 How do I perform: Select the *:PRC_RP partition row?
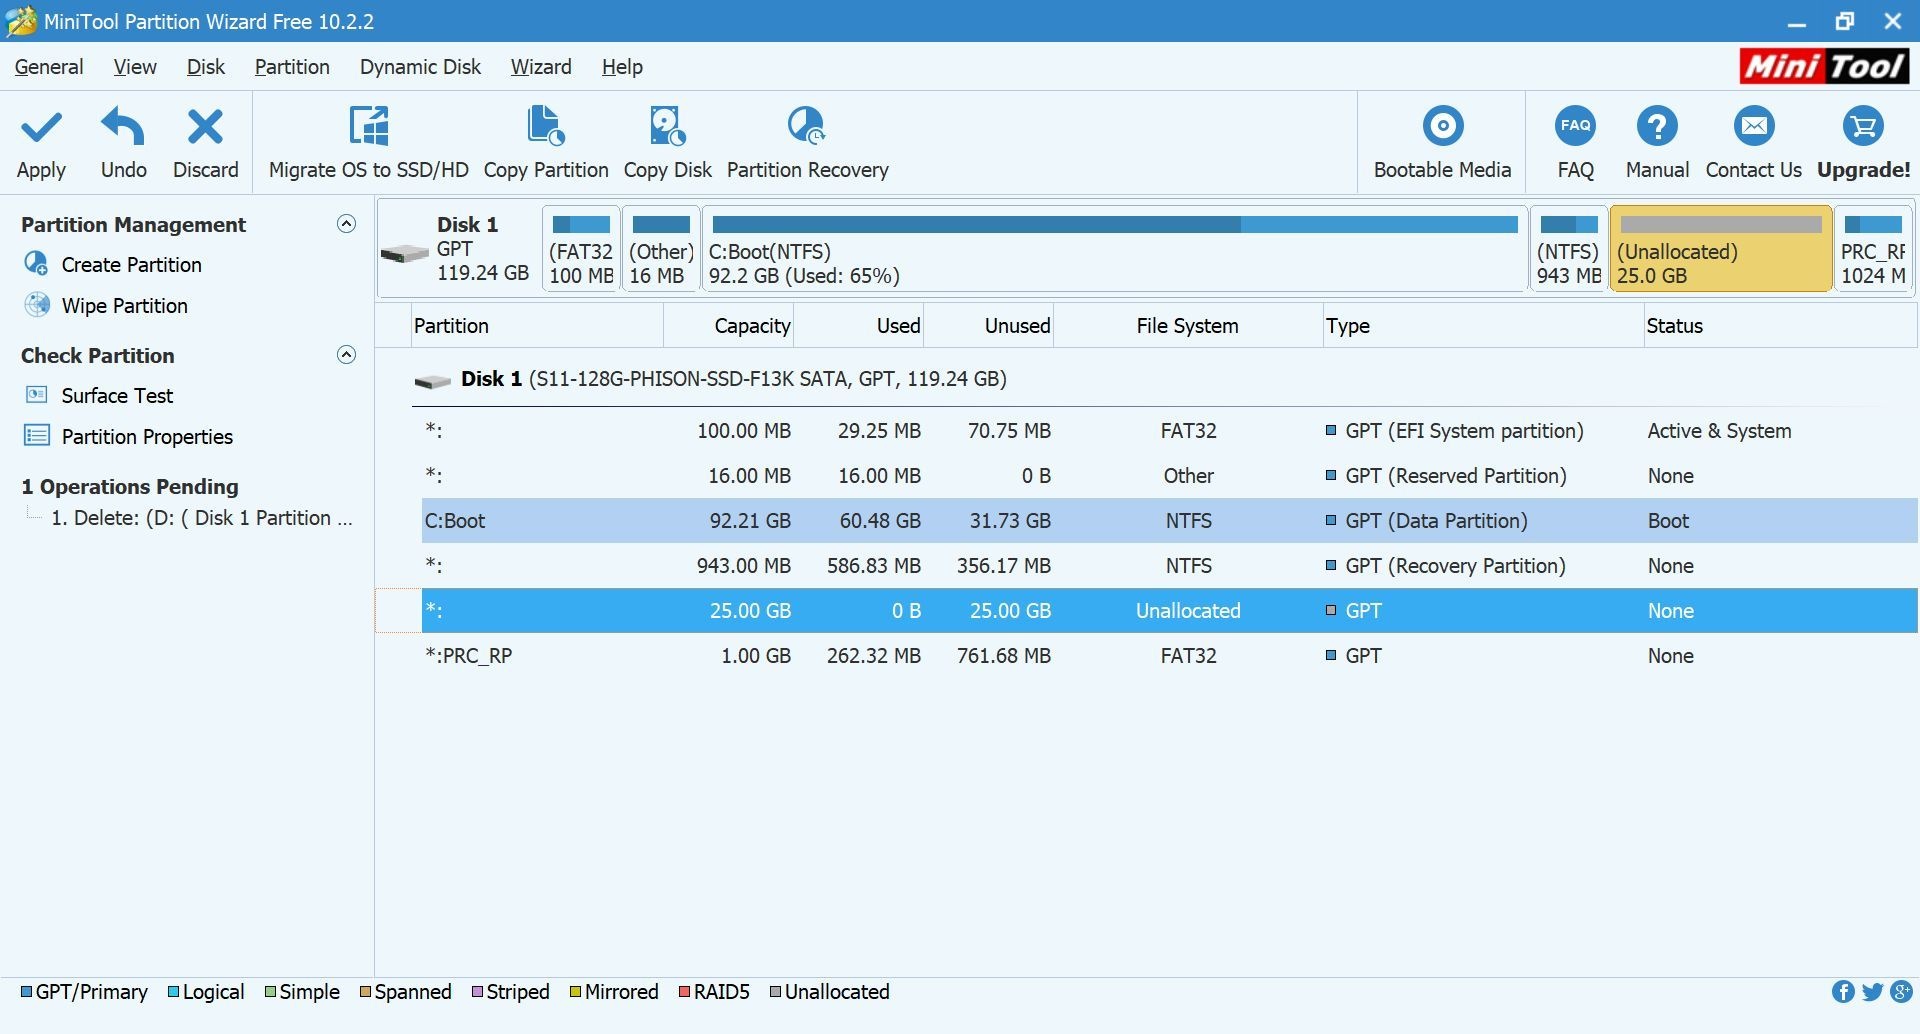coord(1169,656)
